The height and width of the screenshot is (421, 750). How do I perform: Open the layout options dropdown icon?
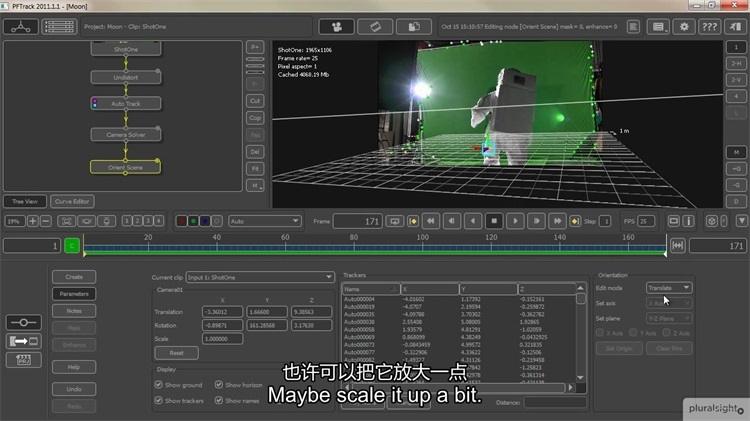tap(659, 27)
